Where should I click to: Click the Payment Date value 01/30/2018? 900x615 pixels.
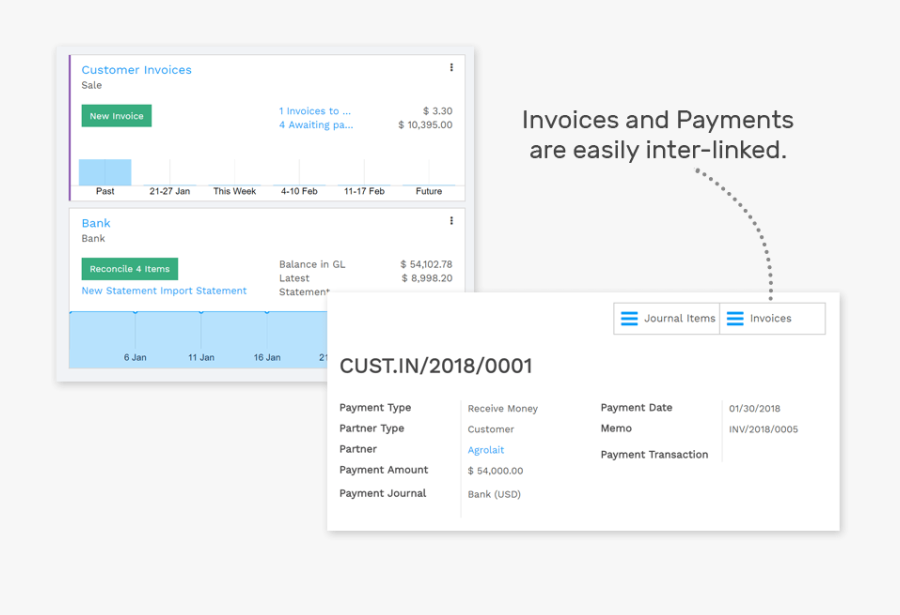click(x=754, y=409)
